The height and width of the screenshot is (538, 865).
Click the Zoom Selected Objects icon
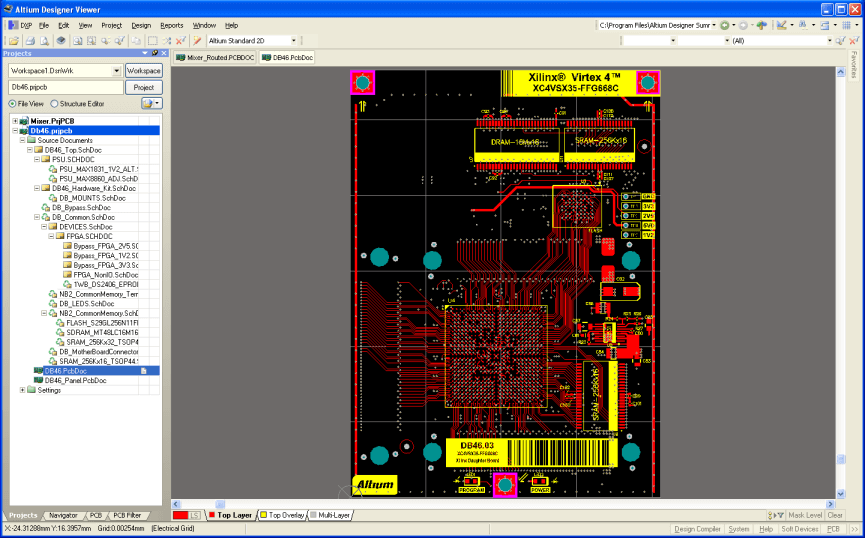[105, 41]
